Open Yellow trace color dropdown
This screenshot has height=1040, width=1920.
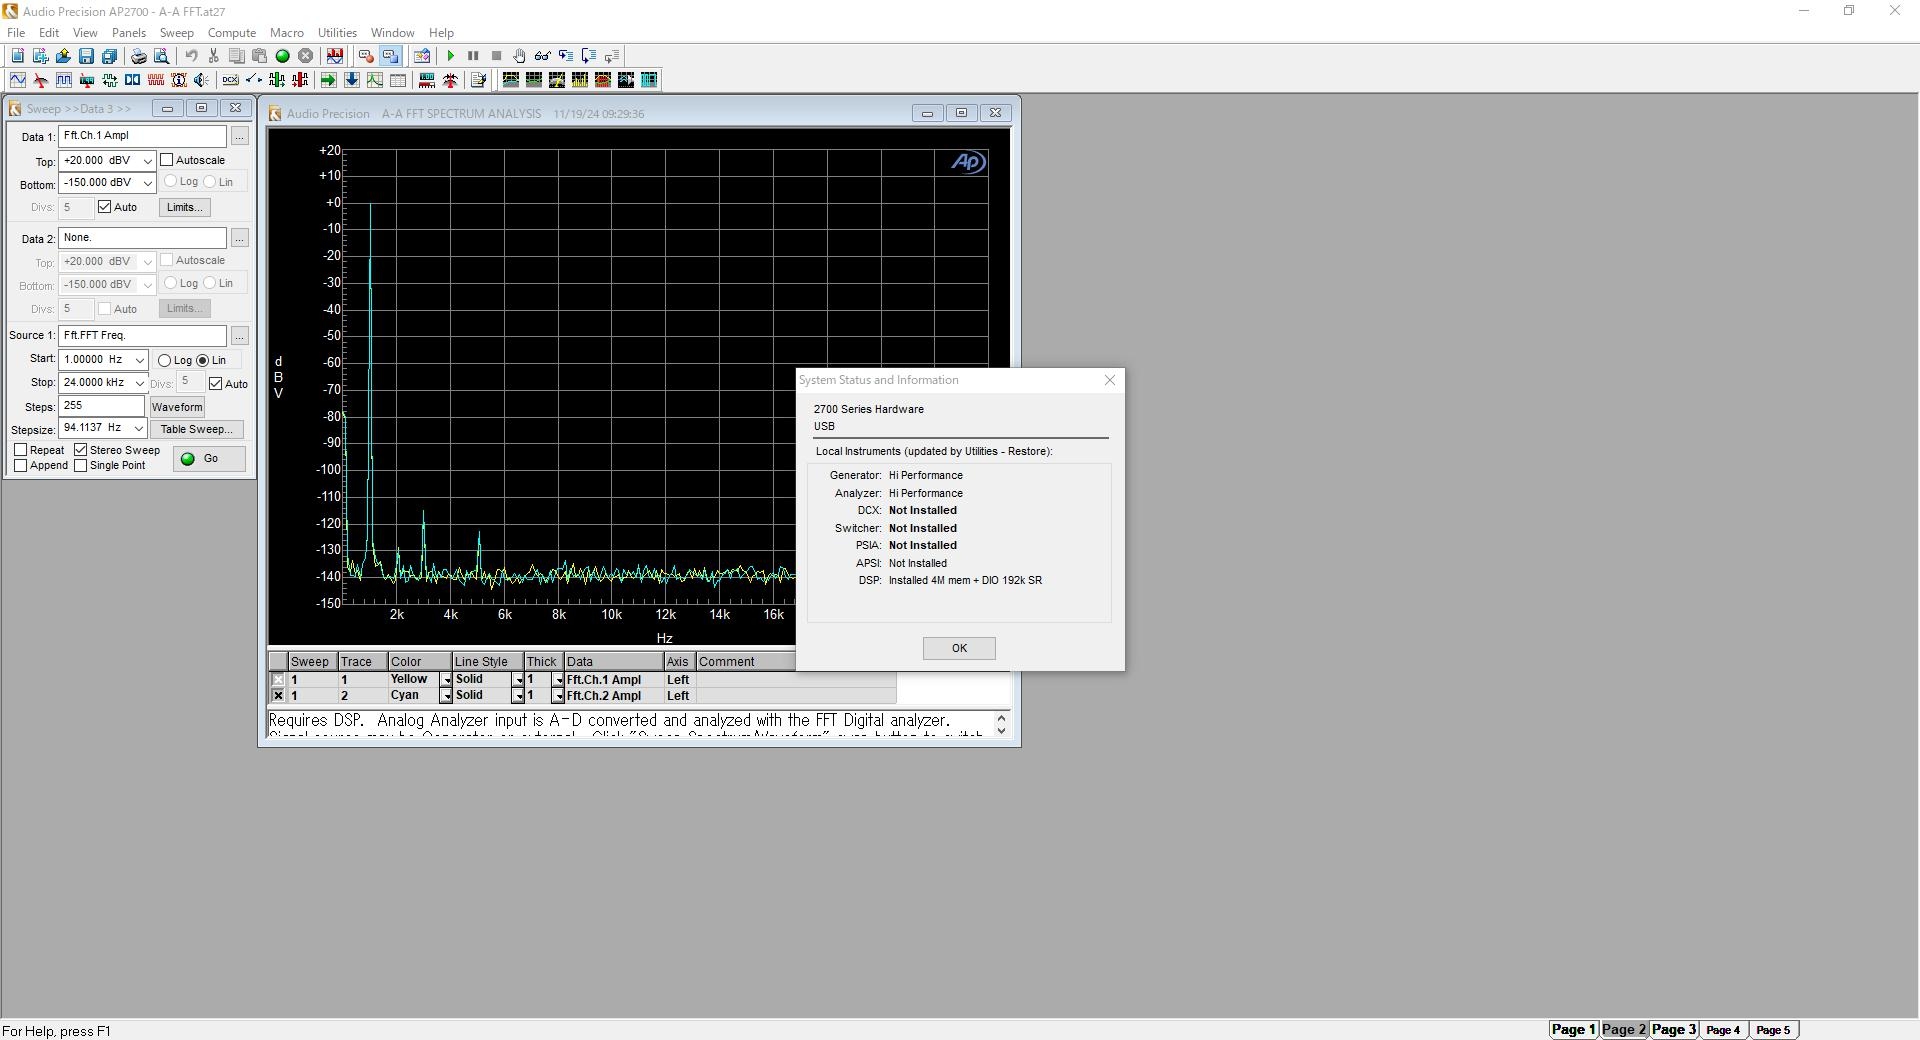pos(446,680)
